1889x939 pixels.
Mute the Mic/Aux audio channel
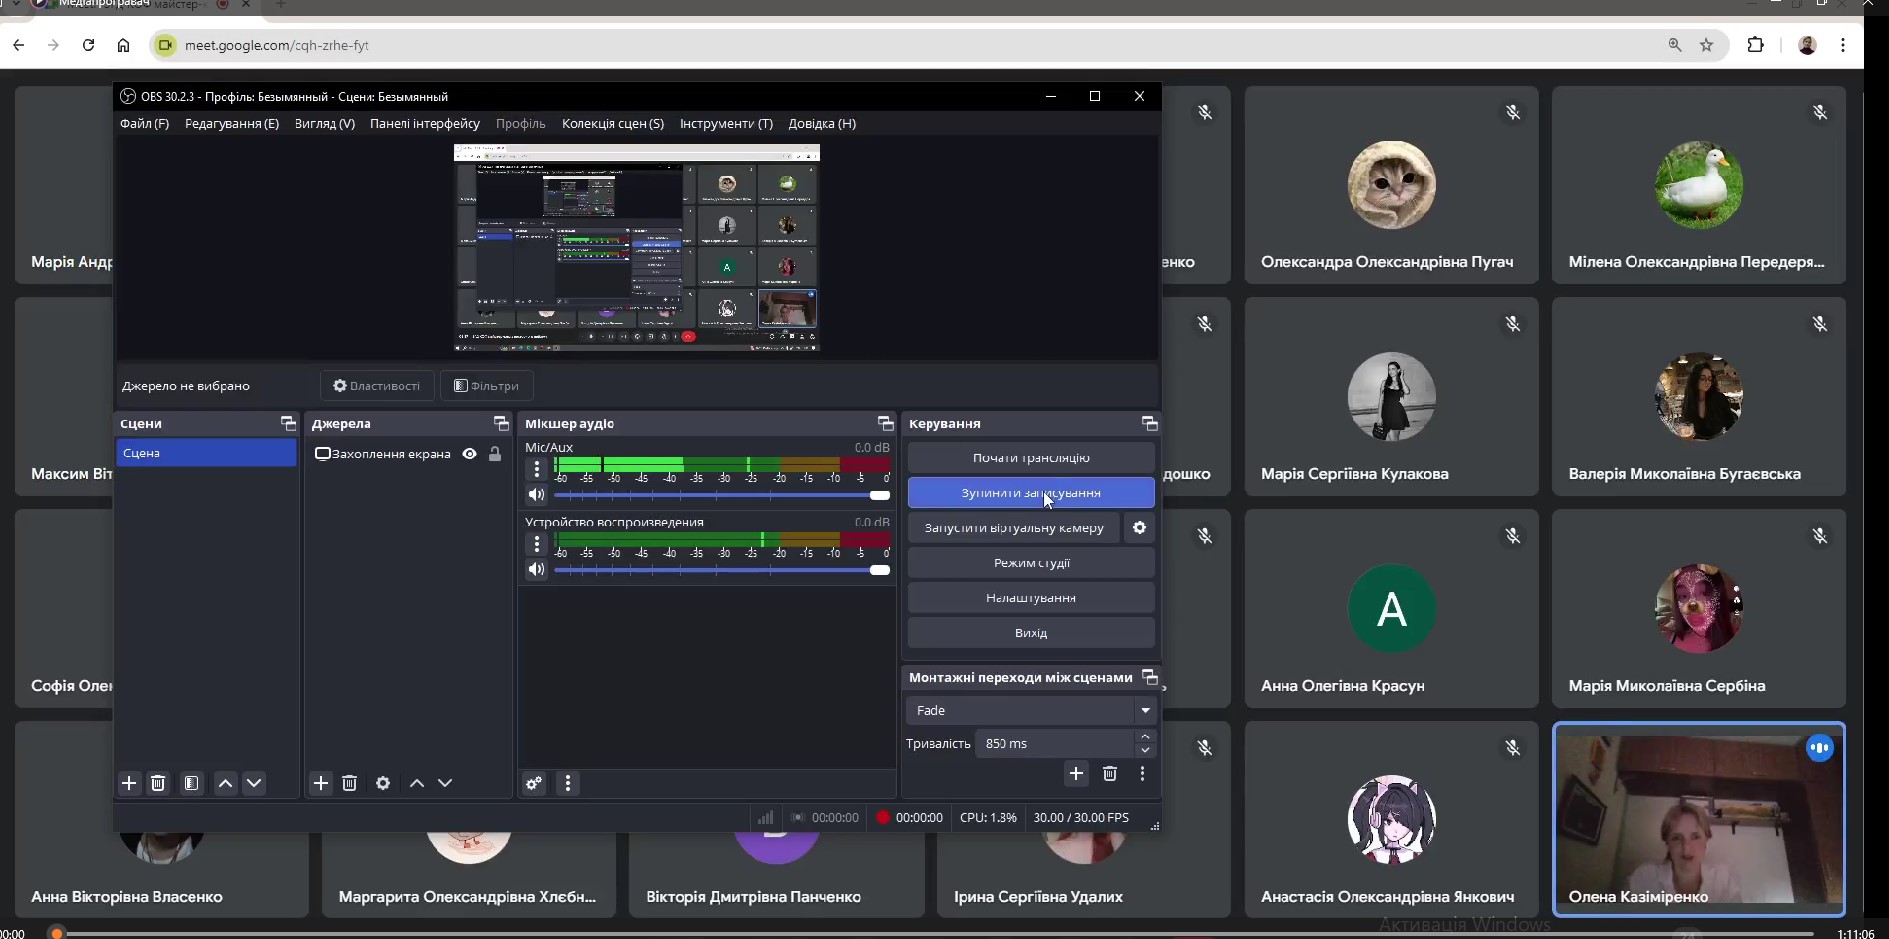(x=537, y=495)
